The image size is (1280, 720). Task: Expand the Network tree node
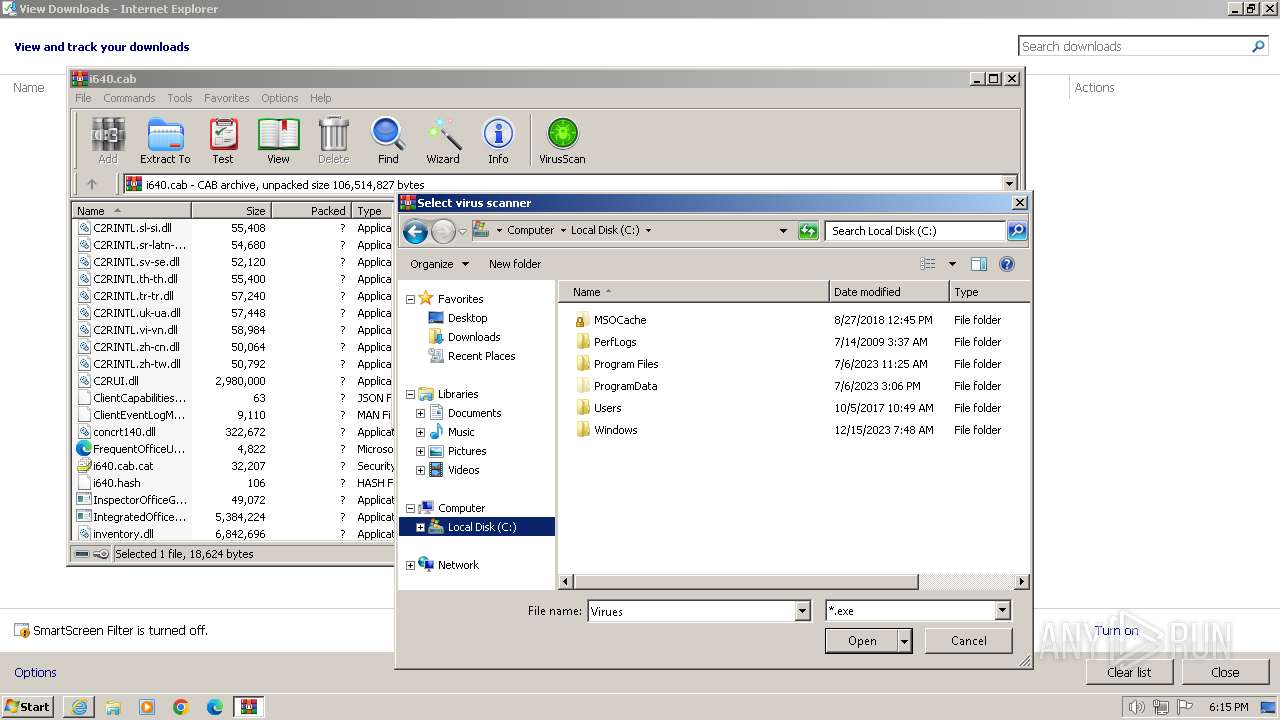click(410, 565)
